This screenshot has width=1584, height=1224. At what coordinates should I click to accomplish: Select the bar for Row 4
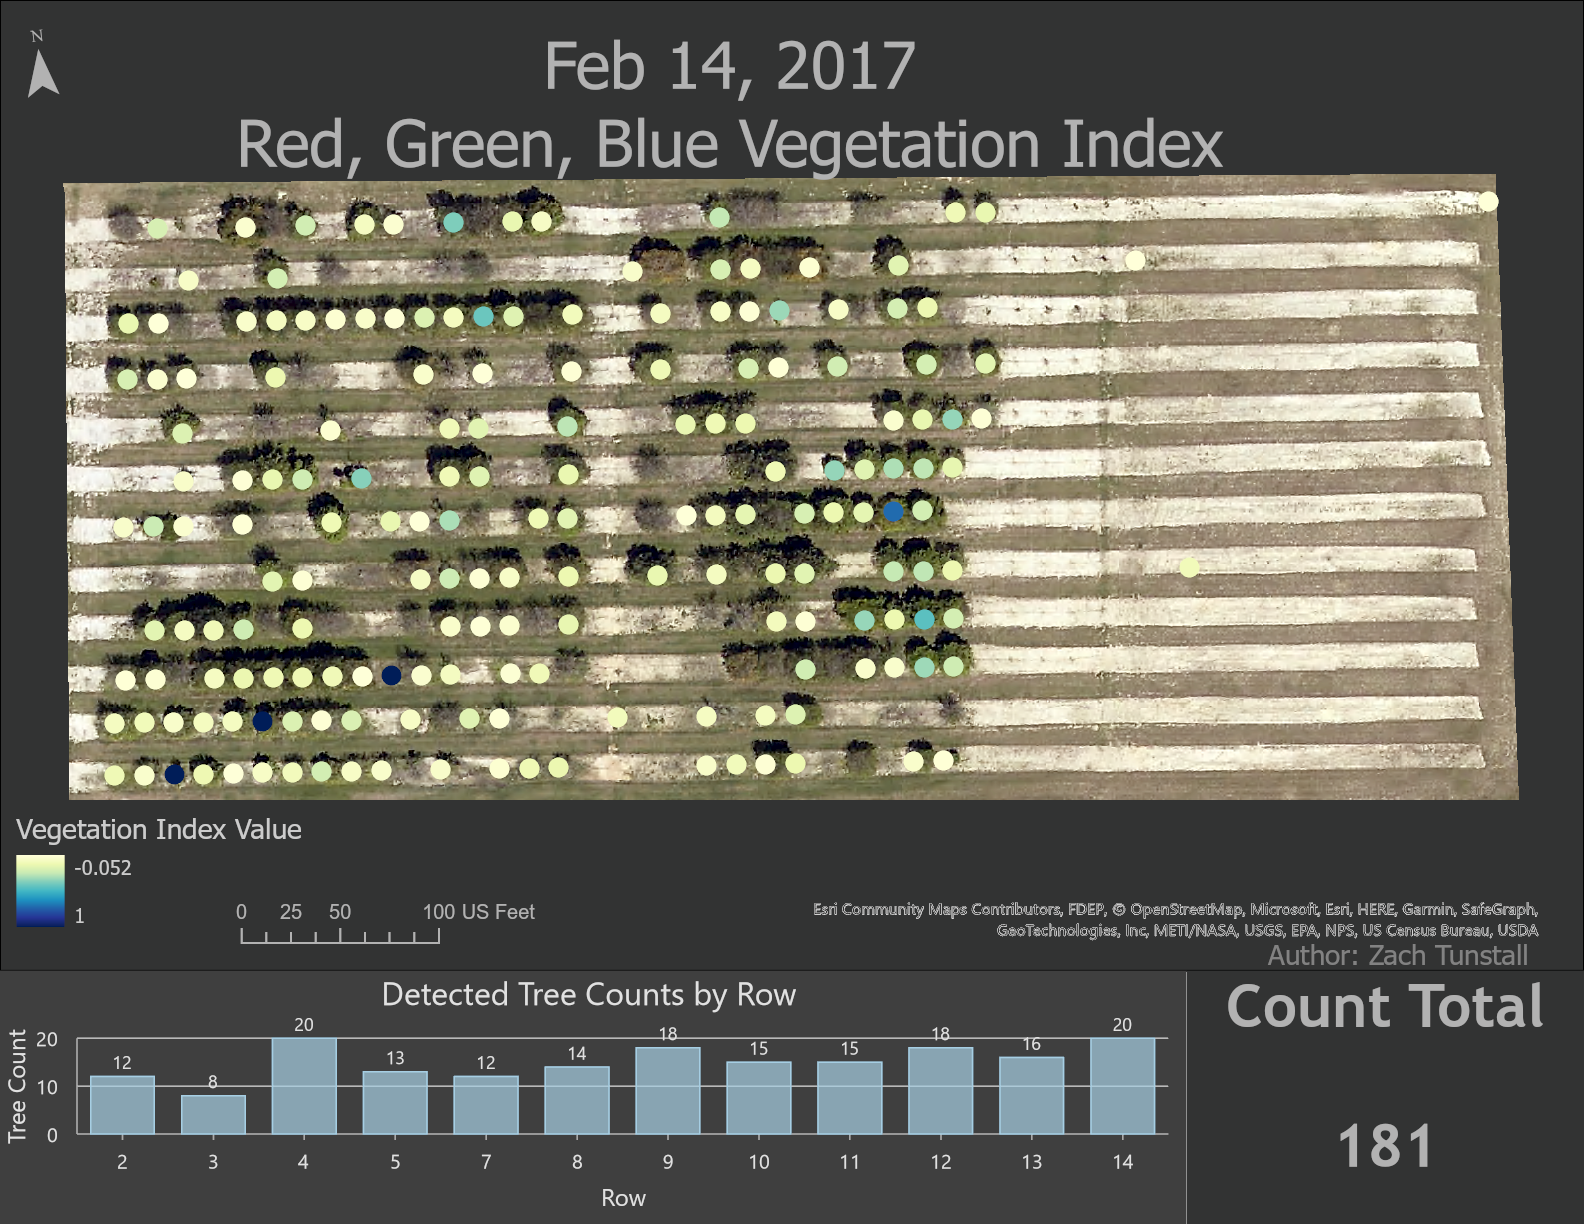coord(304,1086)
